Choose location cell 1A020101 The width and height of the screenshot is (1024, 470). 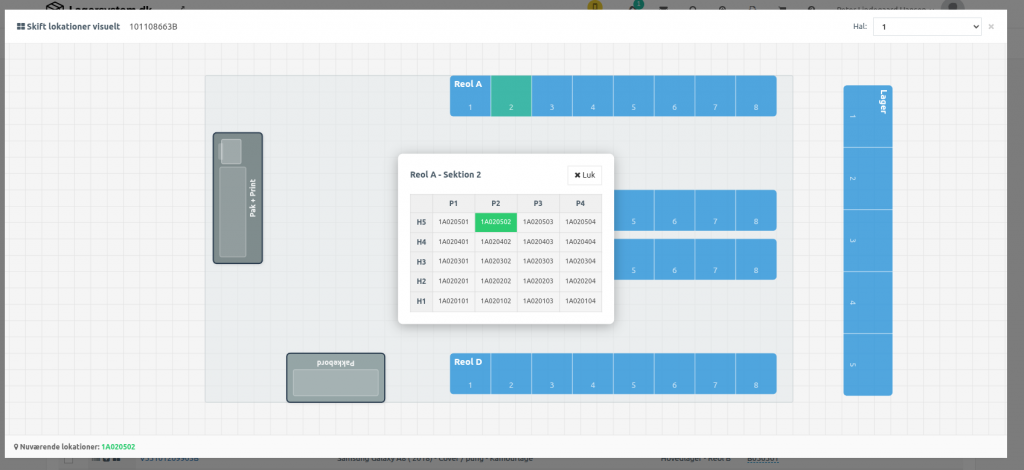click(453, 301)
